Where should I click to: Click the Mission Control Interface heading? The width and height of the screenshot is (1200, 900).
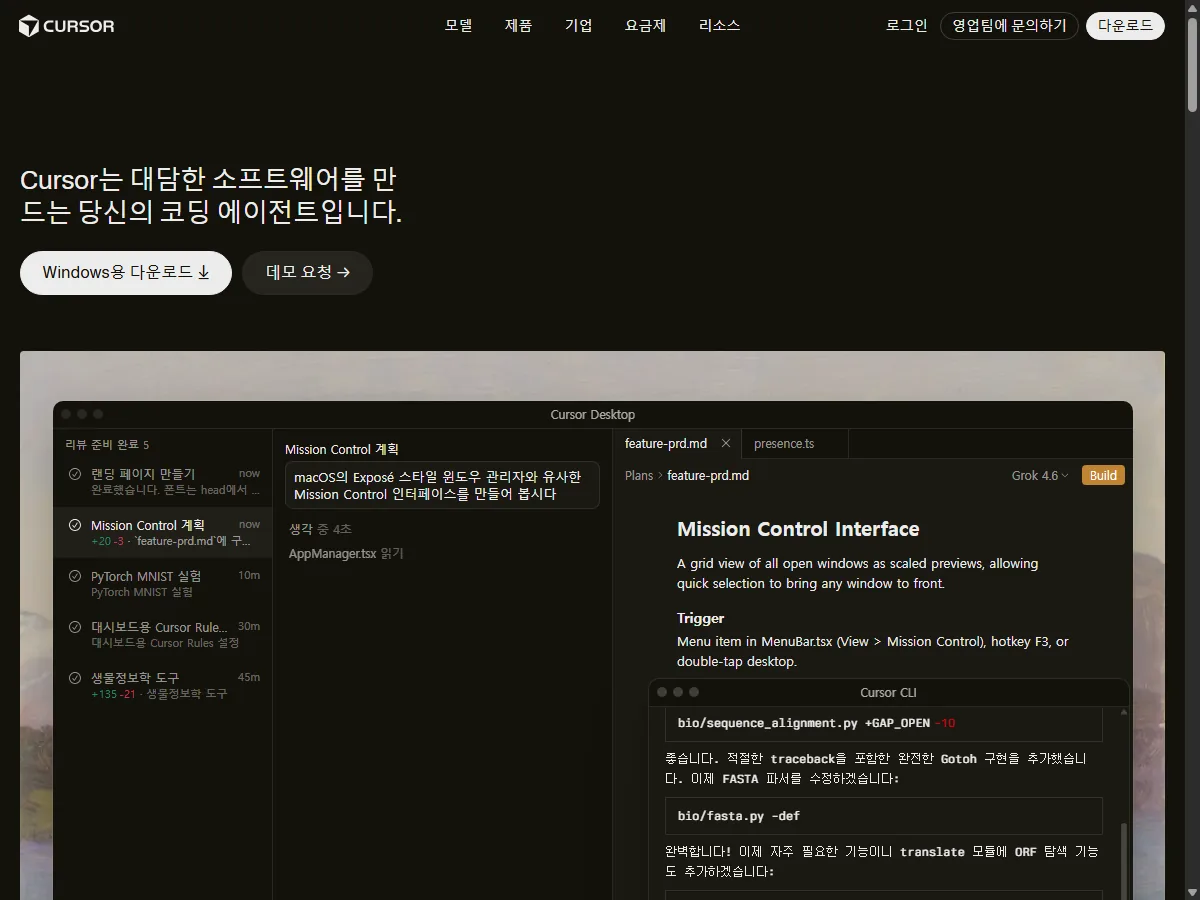tap(798, 529)
